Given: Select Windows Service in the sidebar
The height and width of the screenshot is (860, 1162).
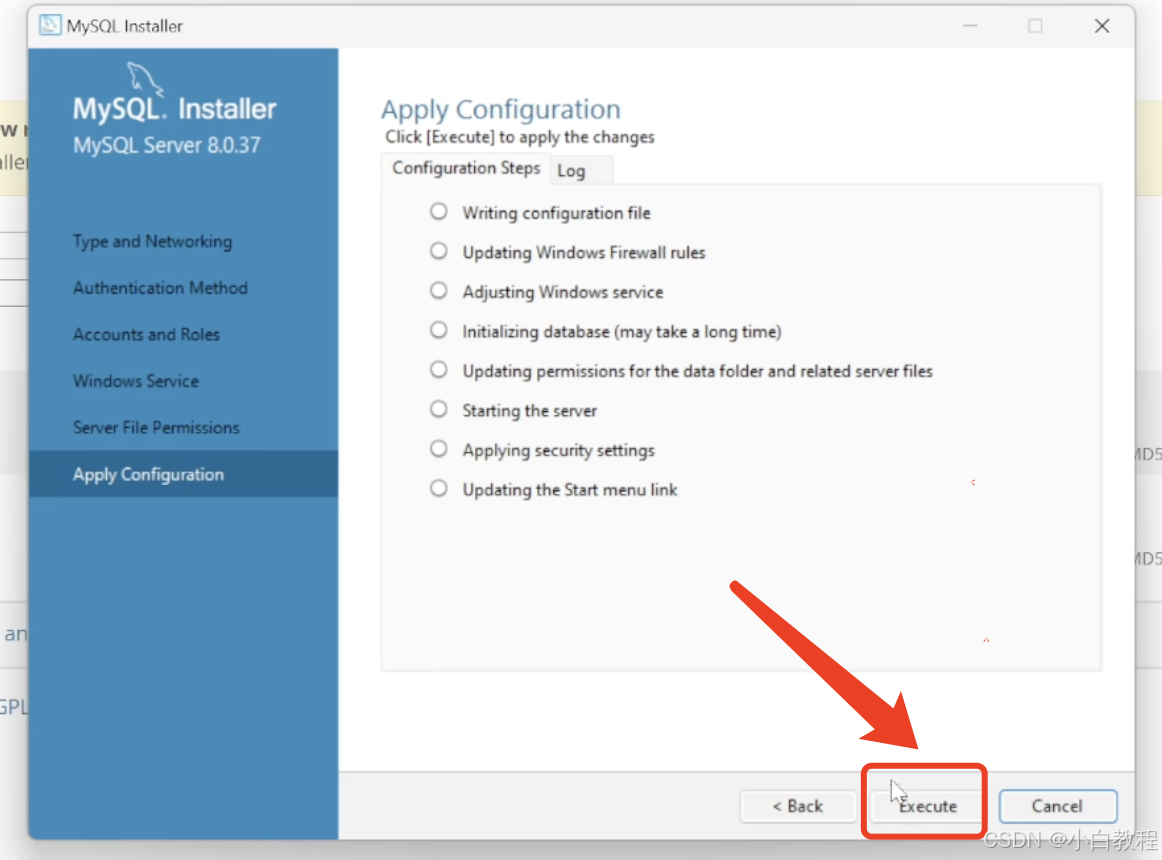Looking at the screenshot, I should pos(136,381).
